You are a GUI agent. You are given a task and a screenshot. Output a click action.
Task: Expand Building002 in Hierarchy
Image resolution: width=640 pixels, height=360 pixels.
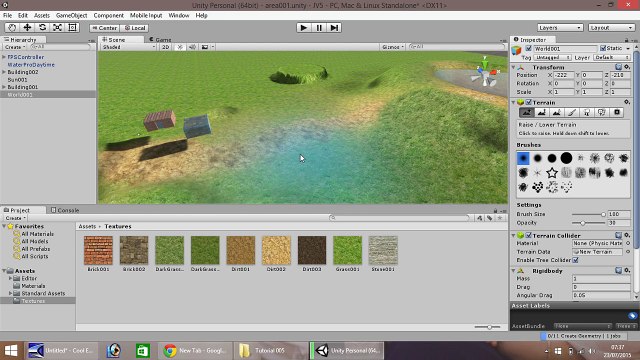click(x=4, y=72)
